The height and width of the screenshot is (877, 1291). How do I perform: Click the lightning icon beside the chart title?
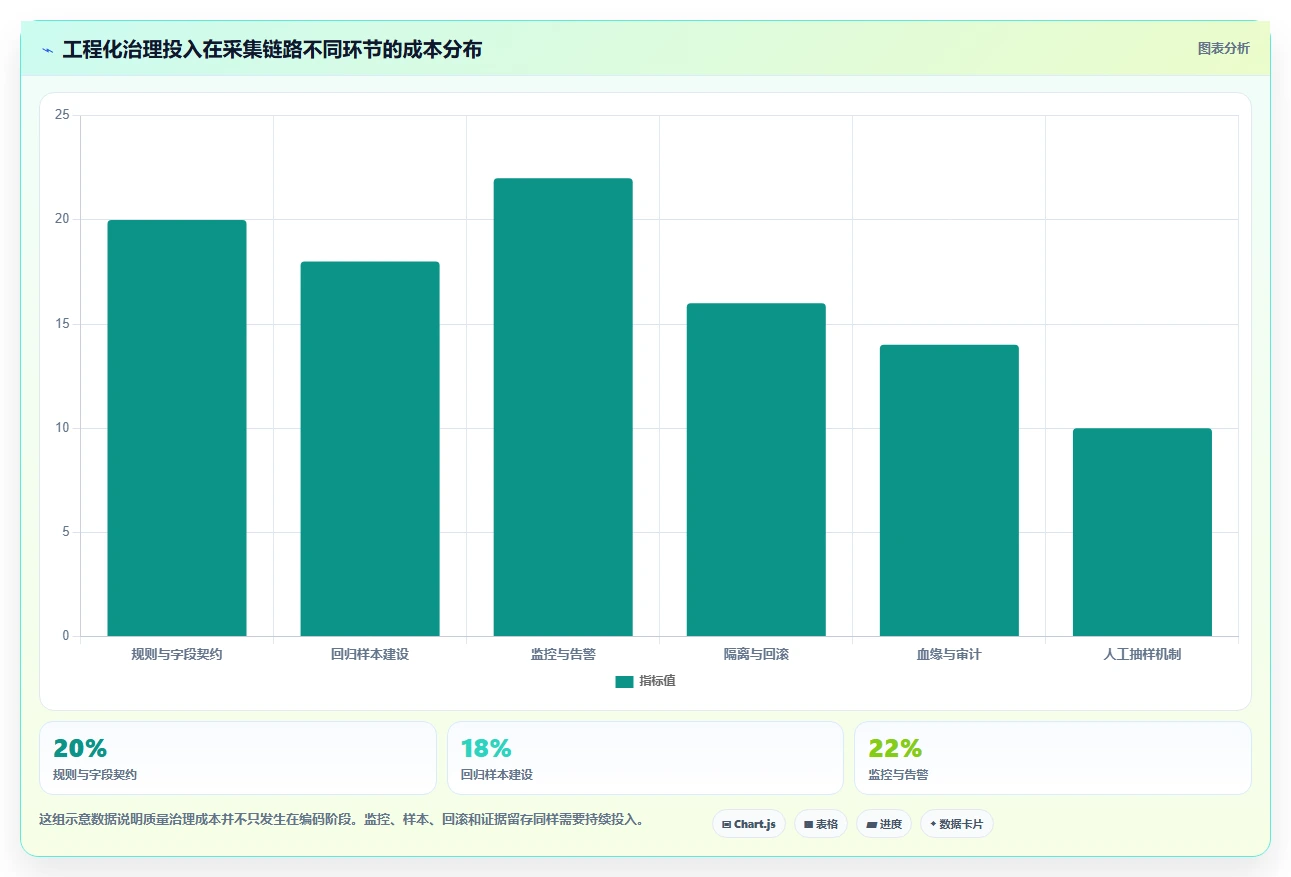click(47, 50)
